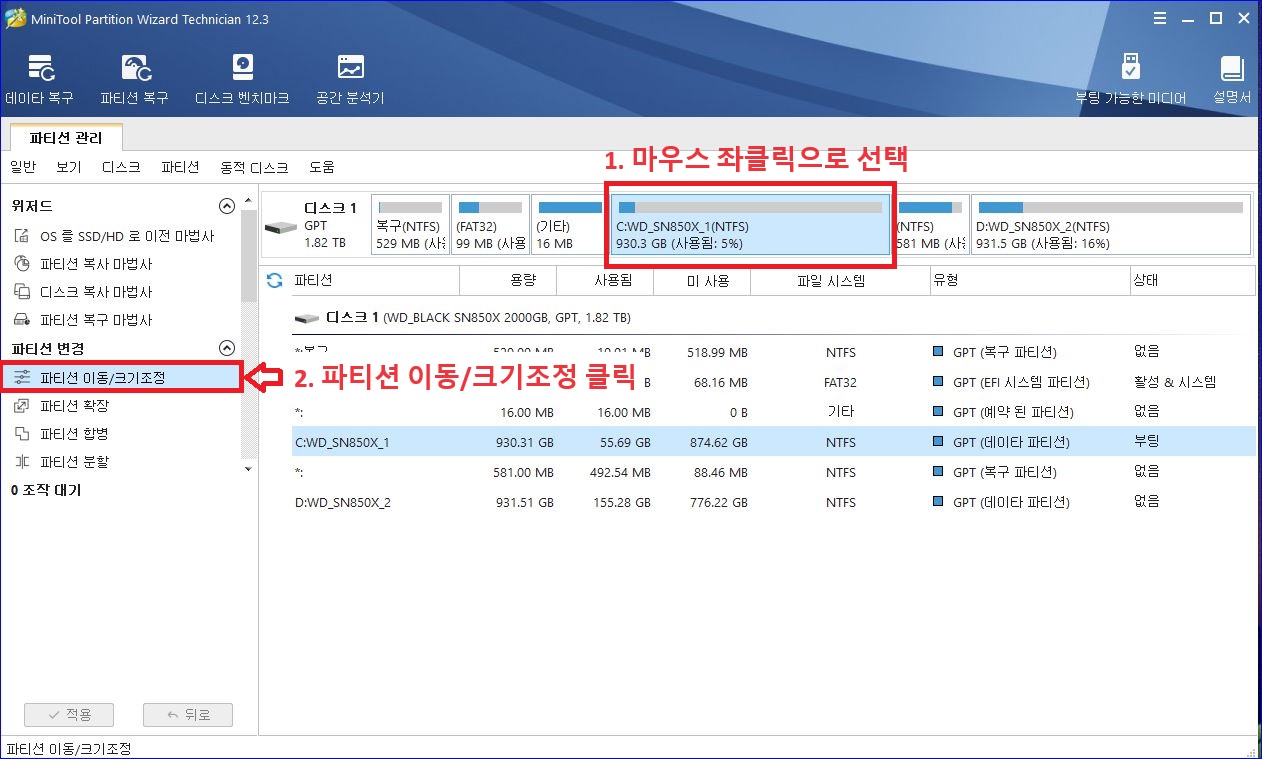The height and width of the screenshot is (759, 1262).
Task: Select the (기타) 16 MB block in the disk map
Action: point(570,224)
